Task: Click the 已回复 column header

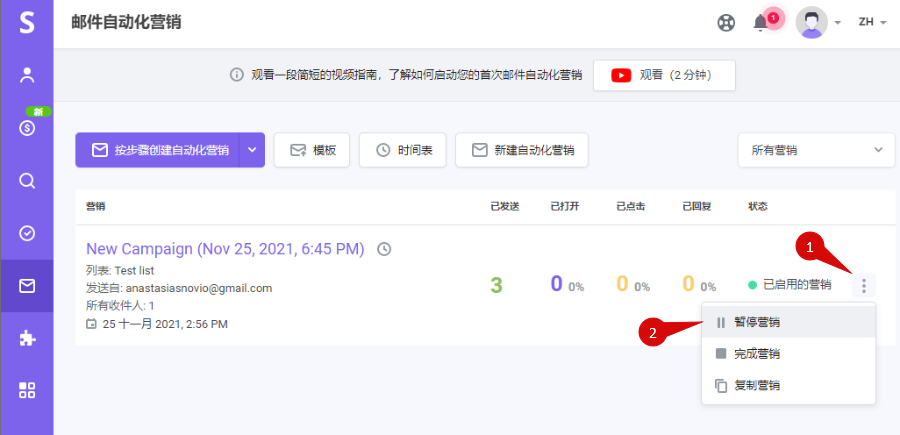Action: pos(697,207)
